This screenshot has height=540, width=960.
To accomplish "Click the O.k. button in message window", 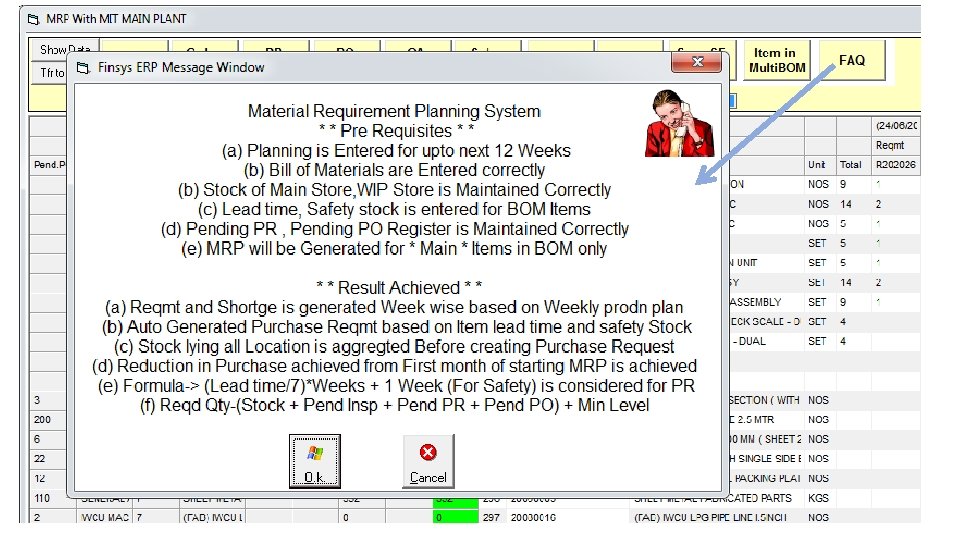I will 315,461.
